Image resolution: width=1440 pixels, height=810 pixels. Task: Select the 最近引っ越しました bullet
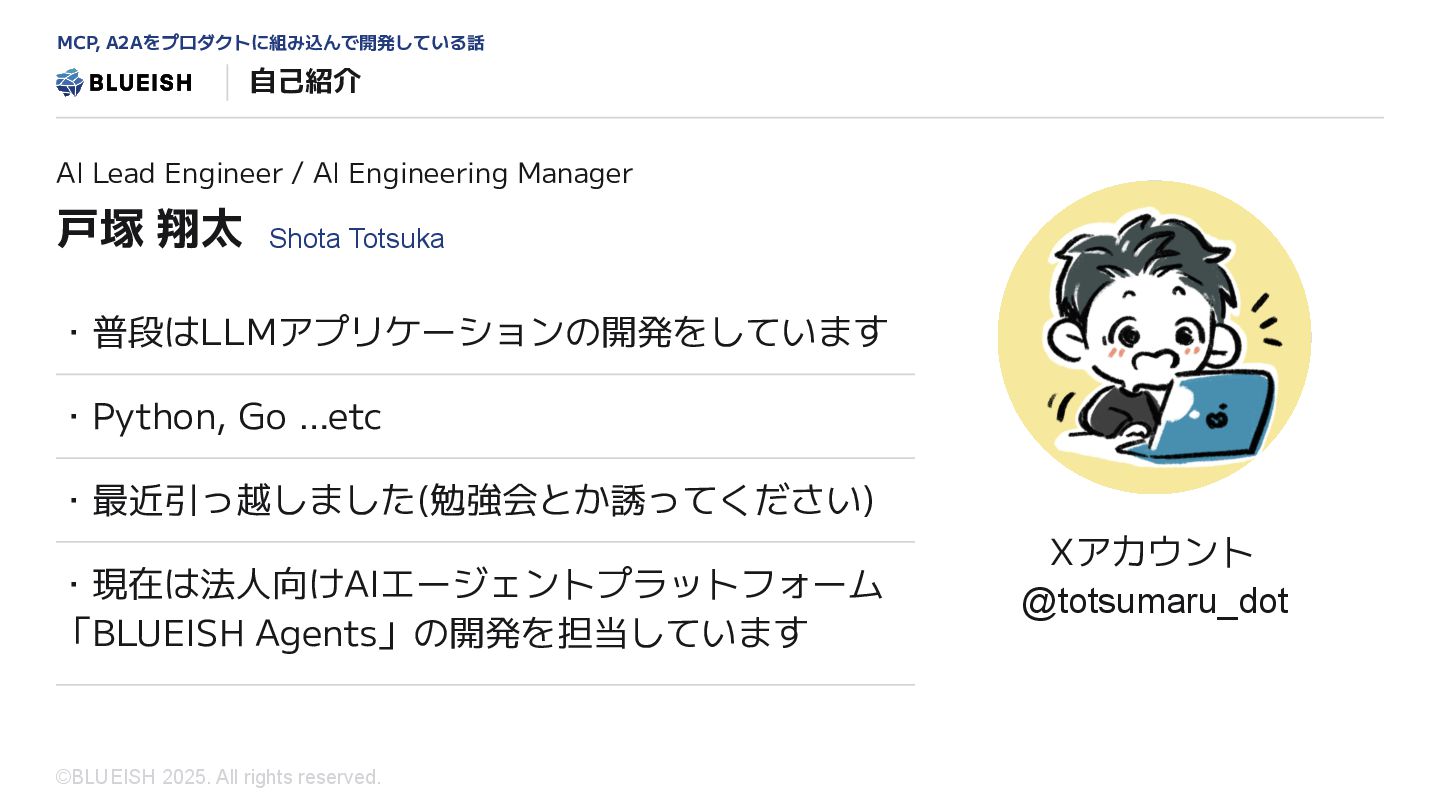click(x=469, y=500)
